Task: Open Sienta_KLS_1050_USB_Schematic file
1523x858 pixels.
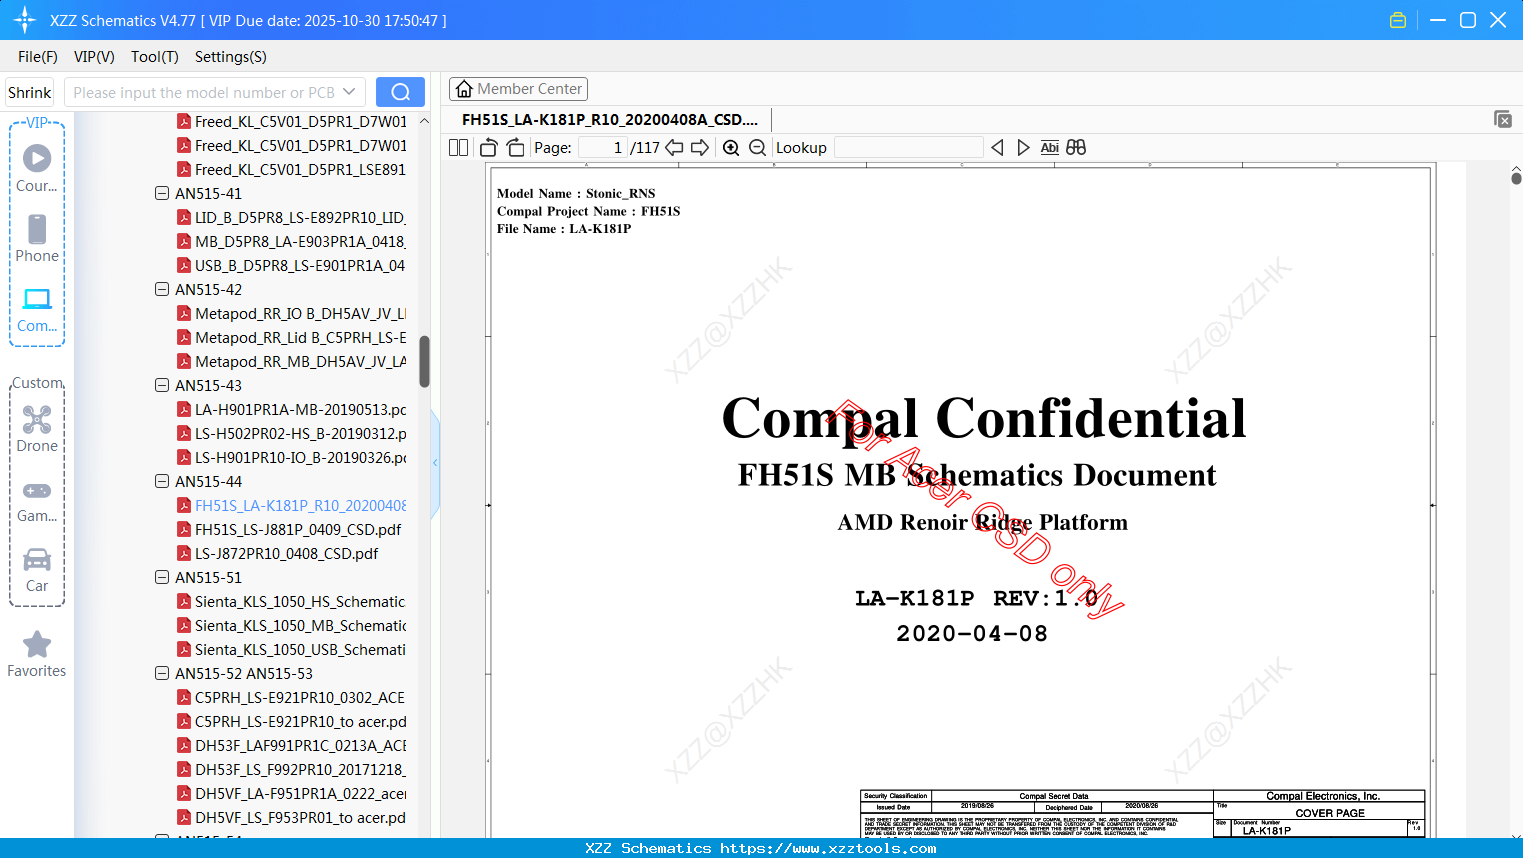Action: pyautogui.click(x=291, y=649)
